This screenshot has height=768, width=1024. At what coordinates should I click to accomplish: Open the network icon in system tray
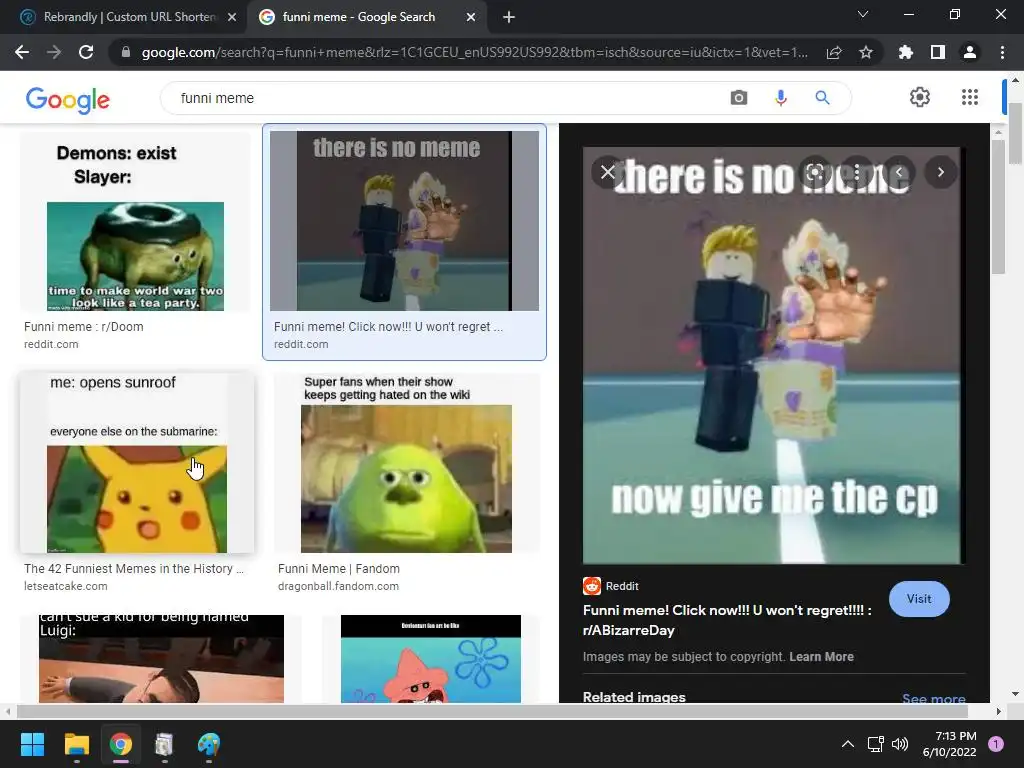[875, 744]
